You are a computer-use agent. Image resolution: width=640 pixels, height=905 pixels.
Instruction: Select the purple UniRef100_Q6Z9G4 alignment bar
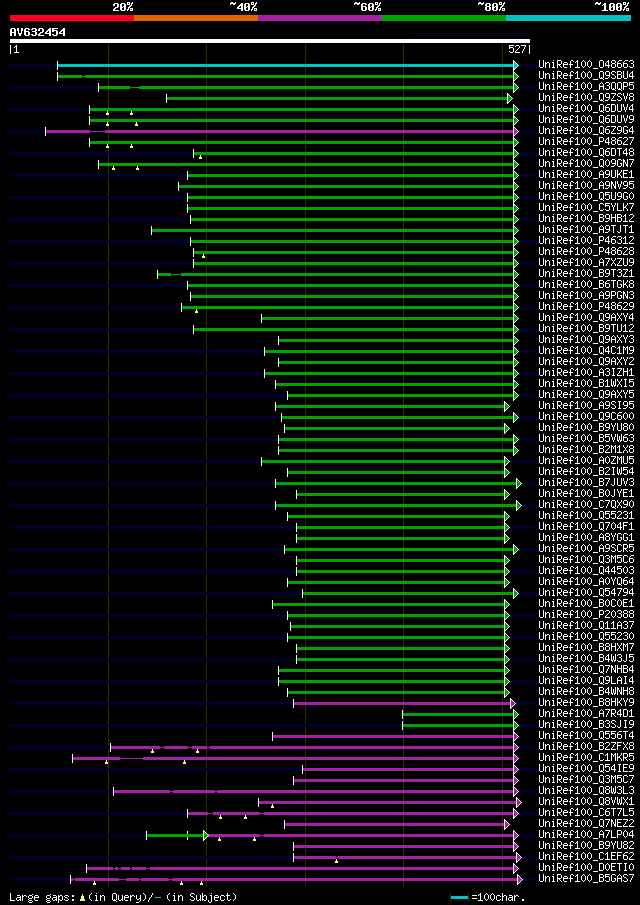click(280, 132)
